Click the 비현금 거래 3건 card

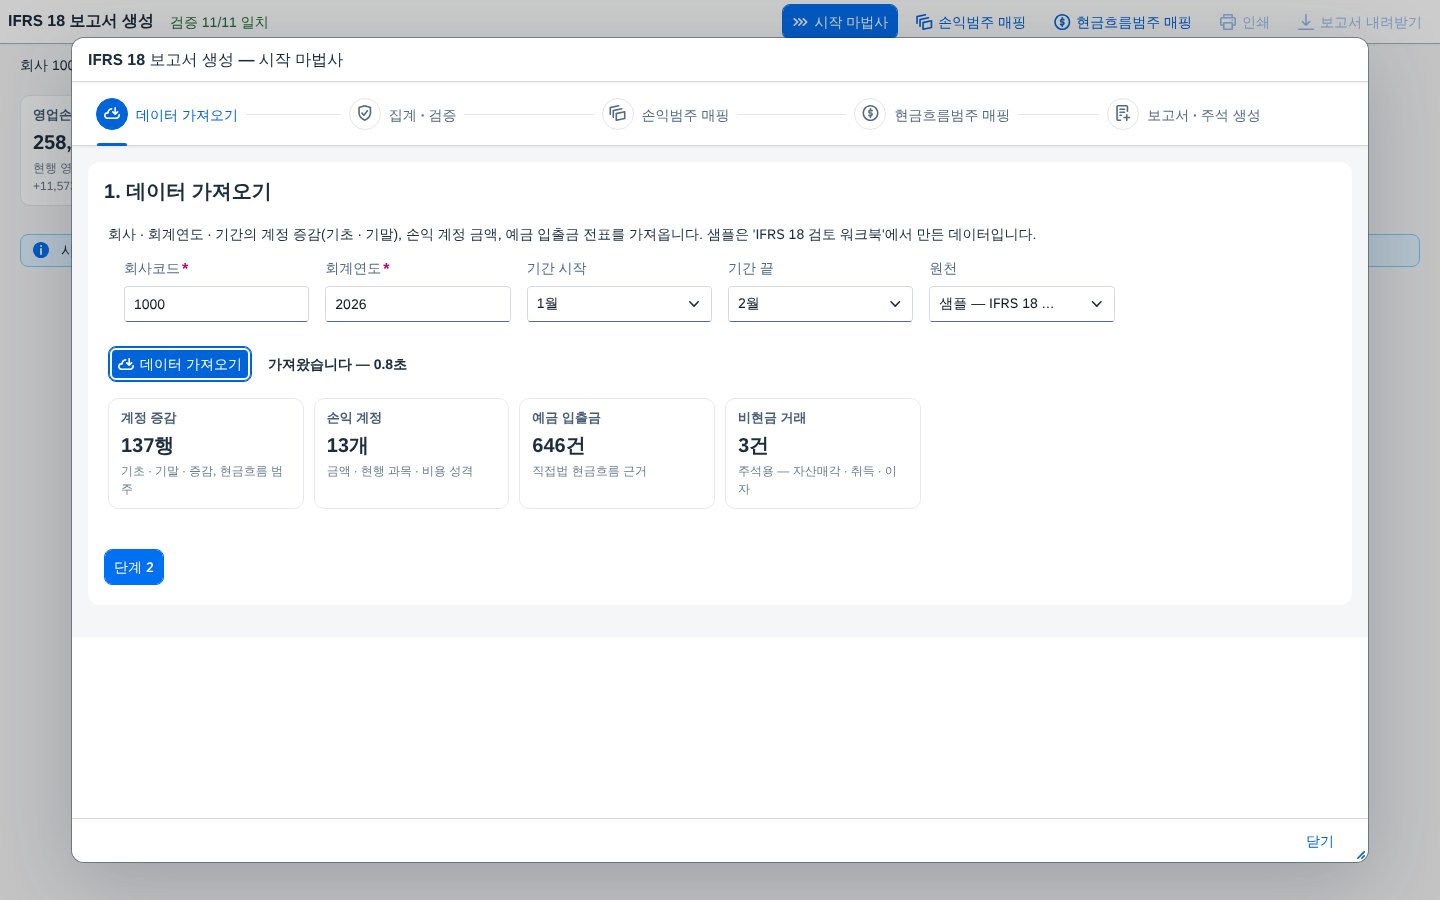(823, 453)
